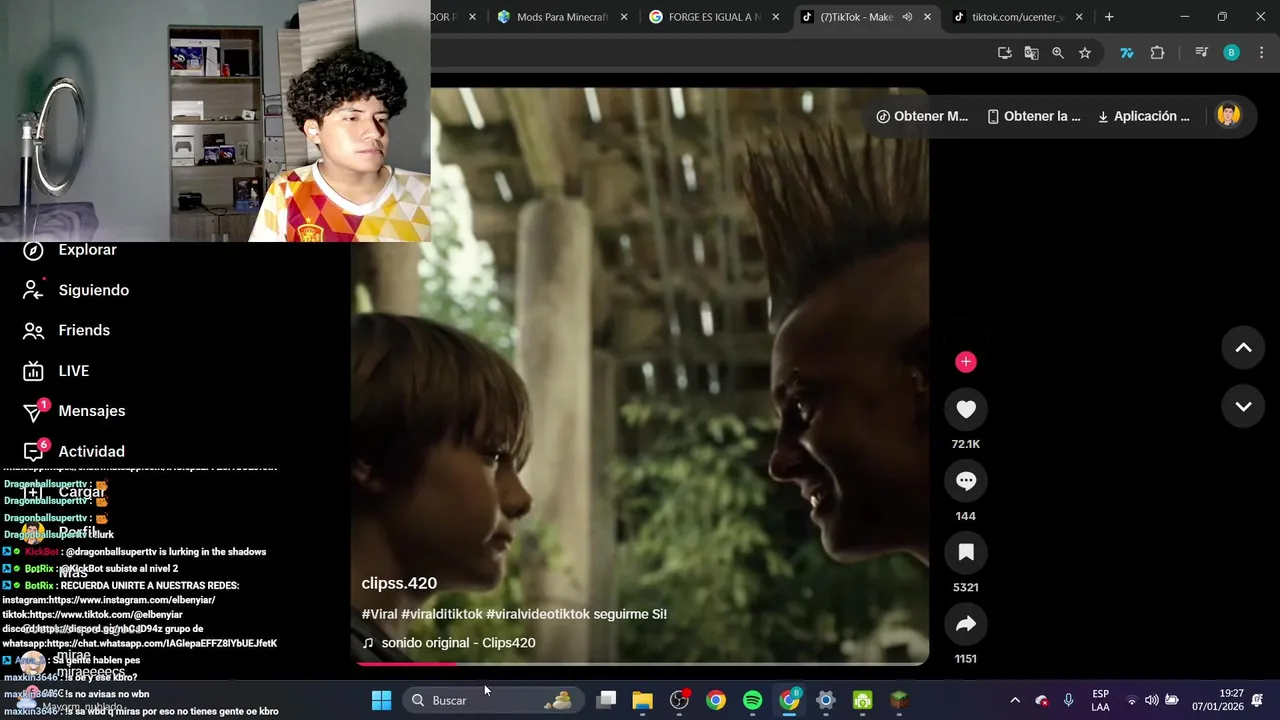
Task: Switch to the FORGE ES IGUAL A tab
Action: point(713,17)
